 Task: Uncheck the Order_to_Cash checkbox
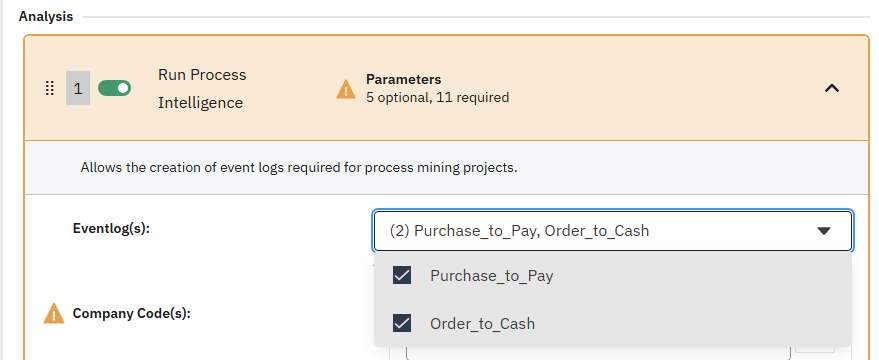402,324
